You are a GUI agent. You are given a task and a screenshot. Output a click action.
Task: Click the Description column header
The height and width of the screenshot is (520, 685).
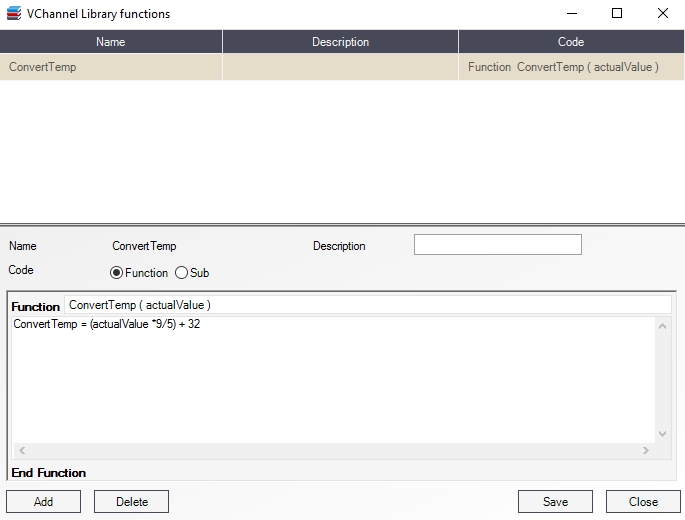[340, 42]
